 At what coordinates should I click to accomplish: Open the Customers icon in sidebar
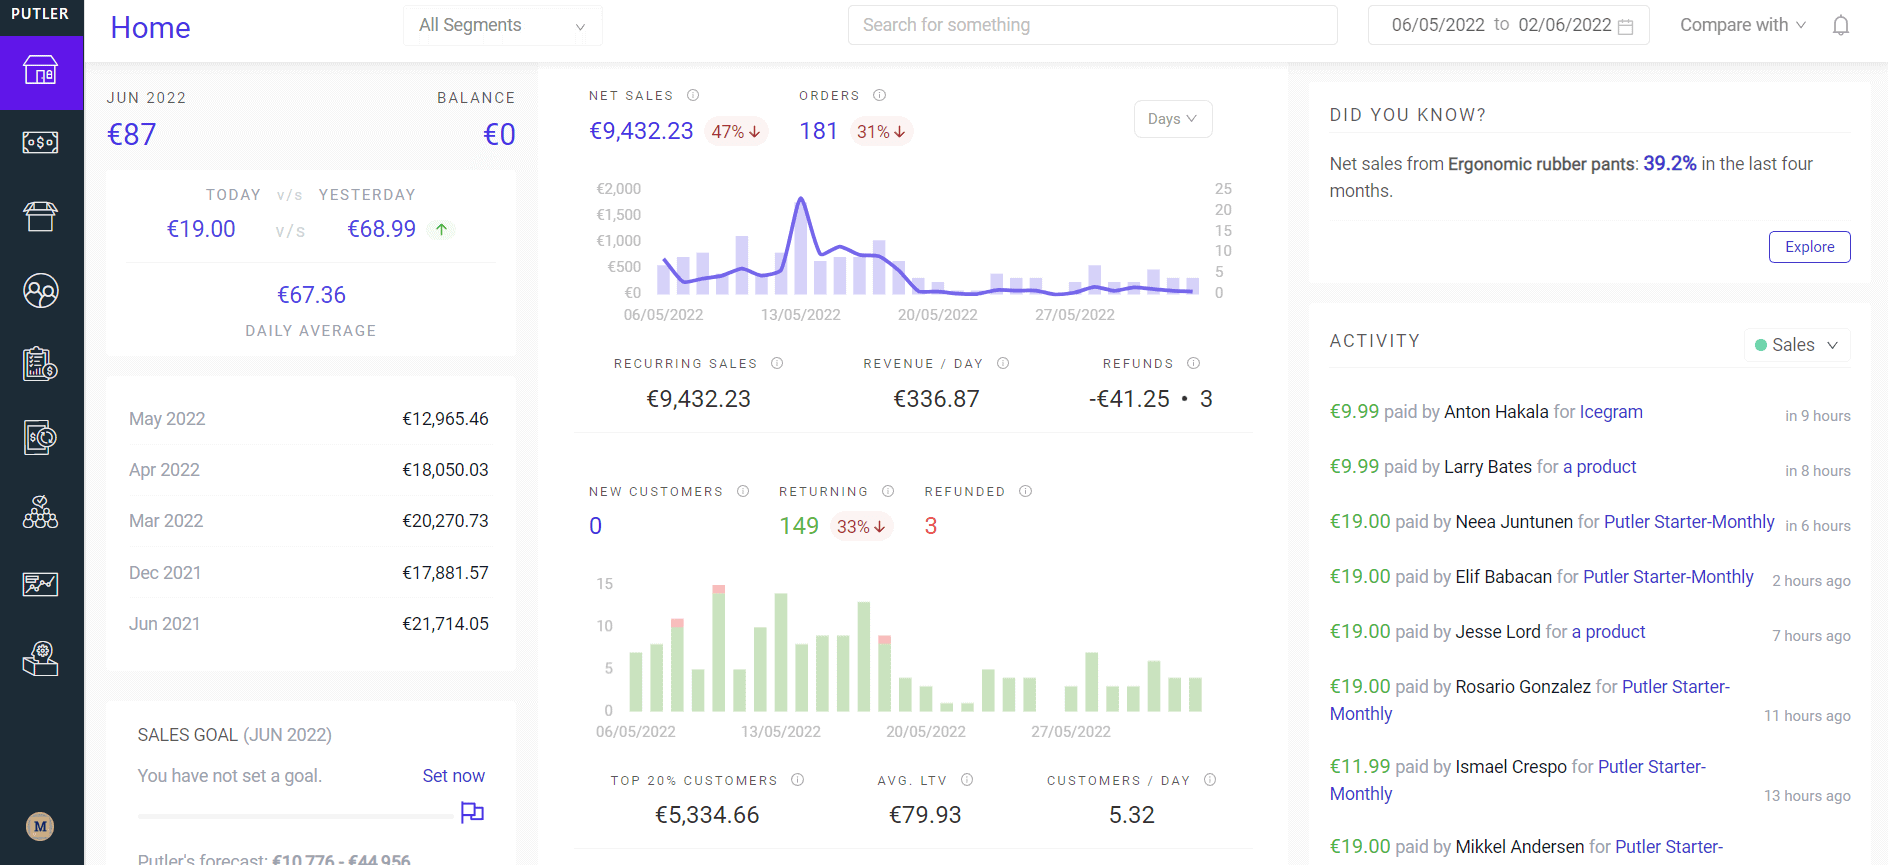coord(41,291)
